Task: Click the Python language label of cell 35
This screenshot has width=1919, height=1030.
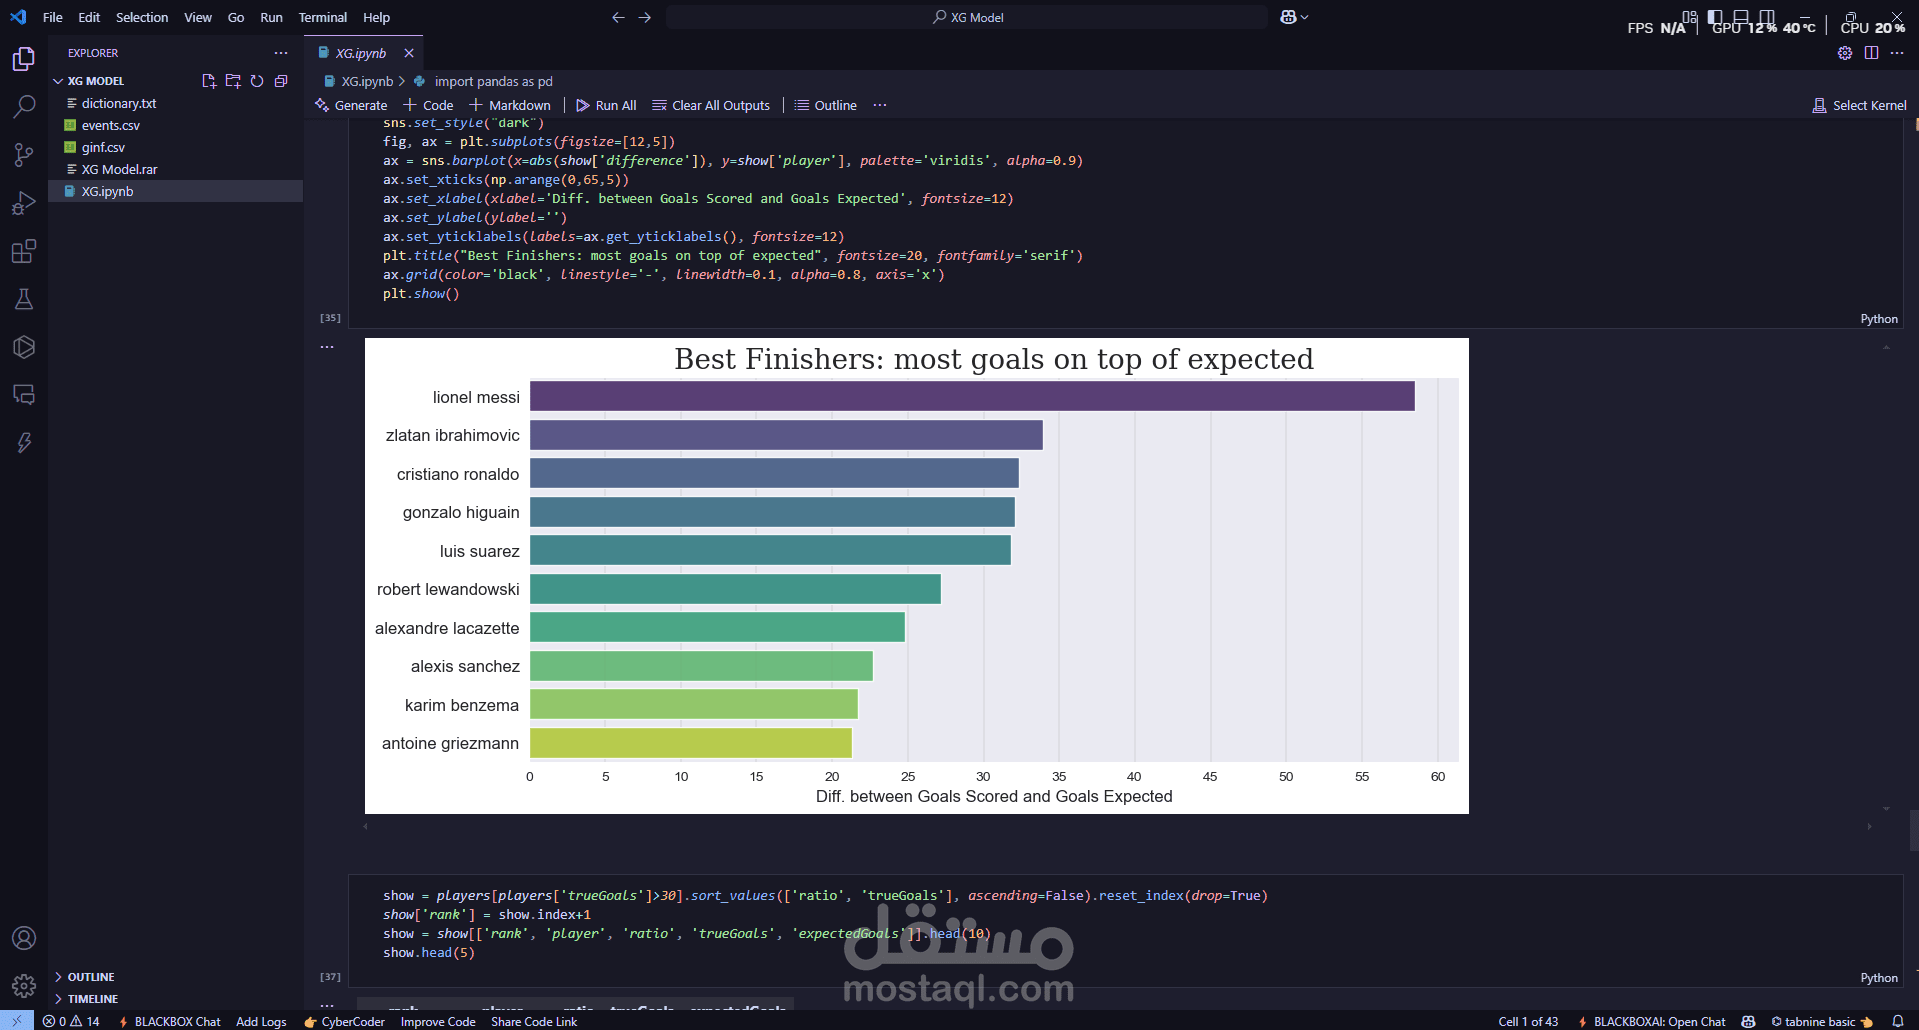Action: (1879, 319)
